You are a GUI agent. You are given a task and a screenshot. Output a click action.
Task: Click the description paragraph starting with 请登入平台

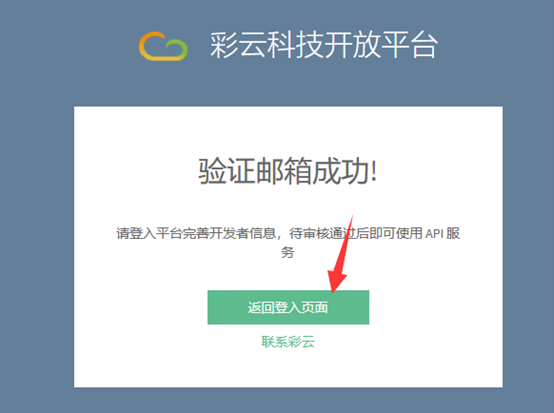pos(288,243)
